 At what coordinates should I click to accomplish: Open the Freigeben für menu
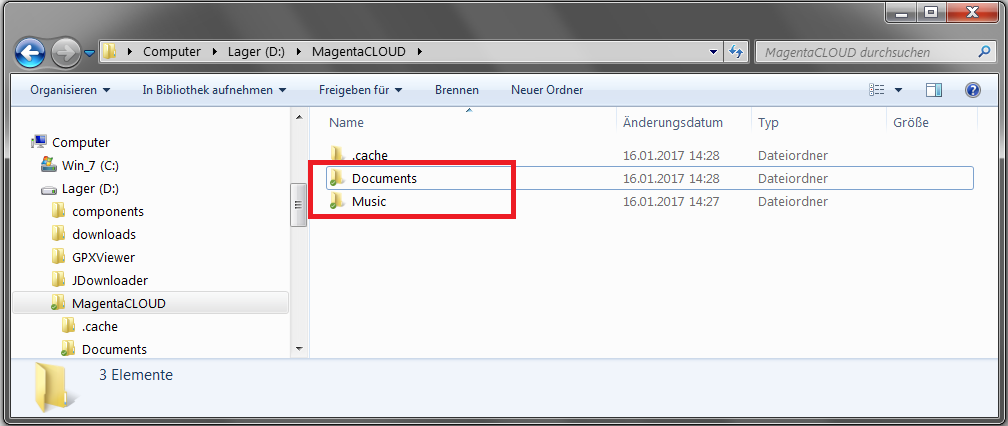(361, 90)
